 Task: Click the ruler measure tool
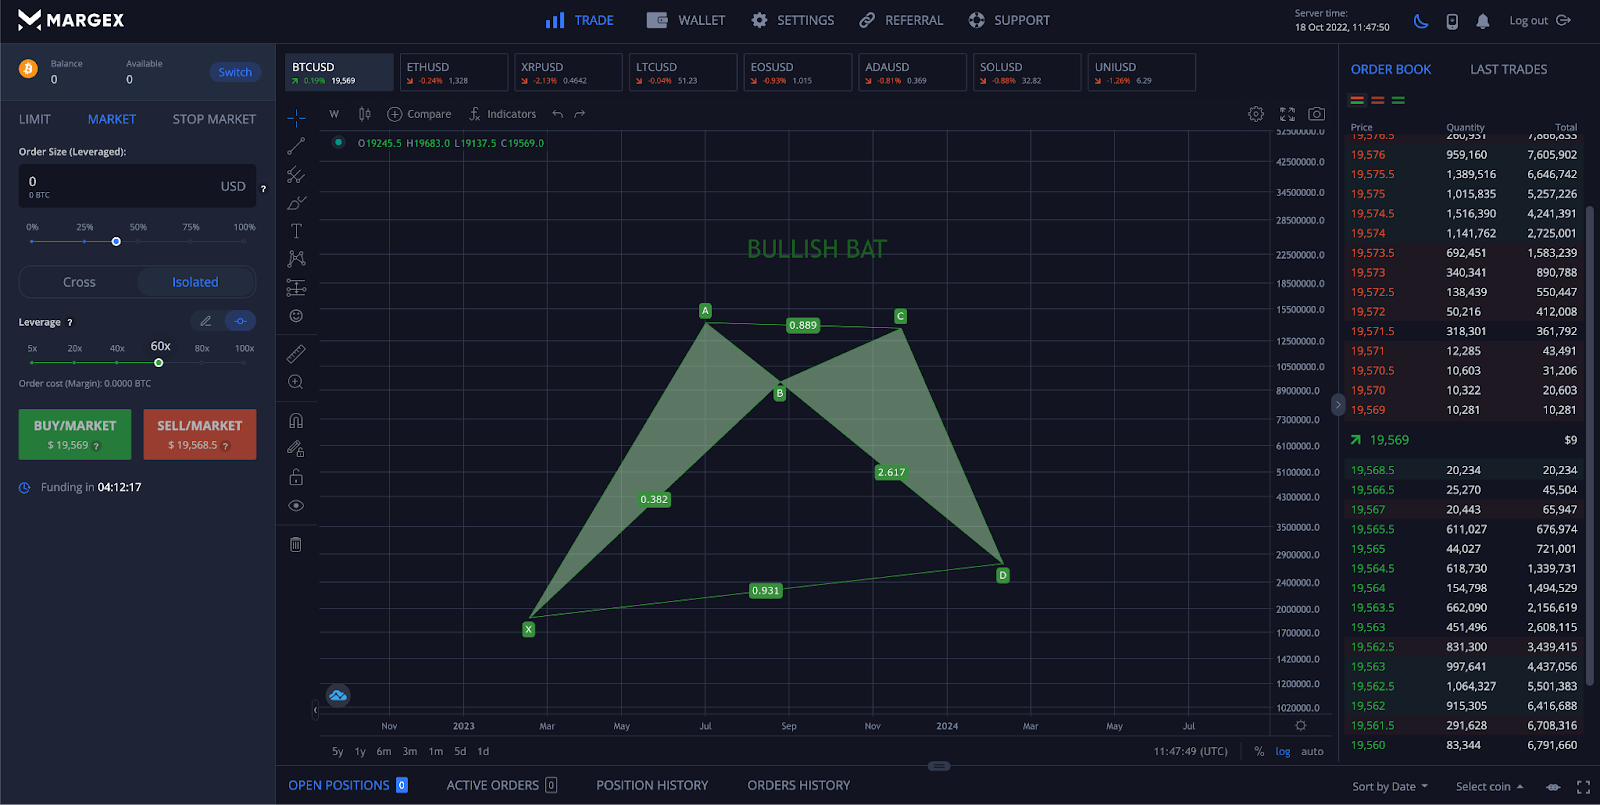tap(296, 354)
